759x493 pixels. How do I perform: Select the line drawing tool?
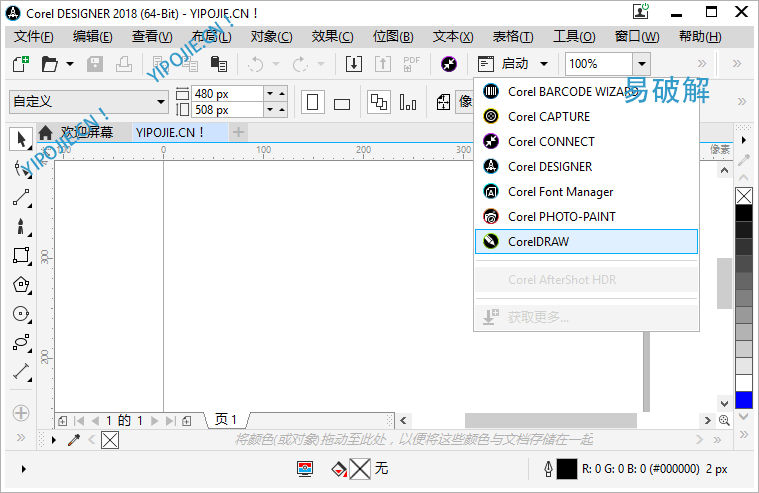coord(21,198)
